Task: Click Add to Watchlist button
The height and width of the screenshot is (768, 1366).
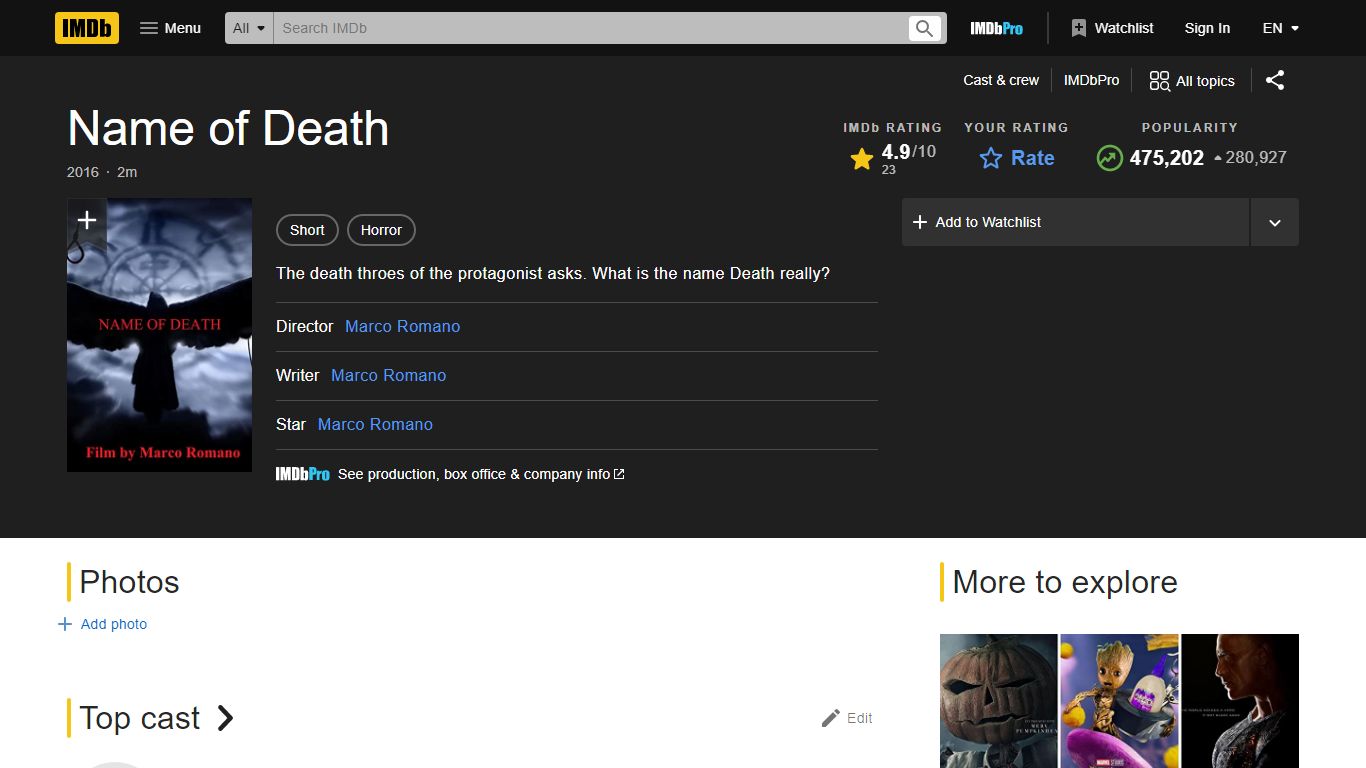Action: [1076, 222]
